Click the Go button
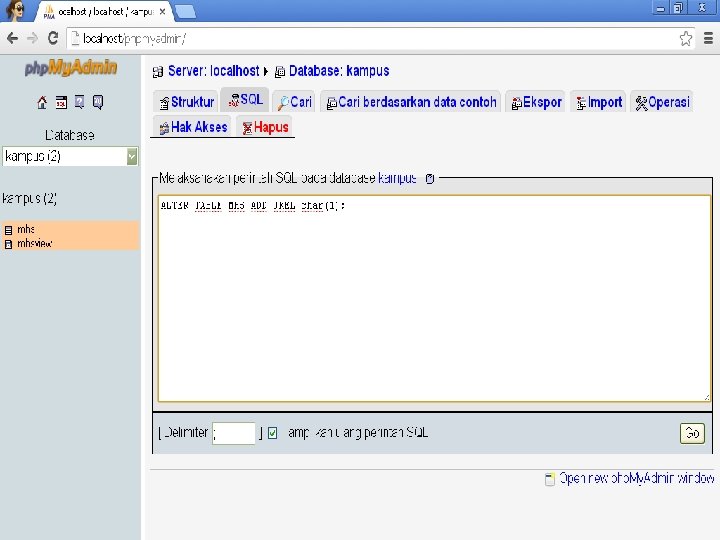Viewport: 720px width, 540px height. (x=692, y=433)
